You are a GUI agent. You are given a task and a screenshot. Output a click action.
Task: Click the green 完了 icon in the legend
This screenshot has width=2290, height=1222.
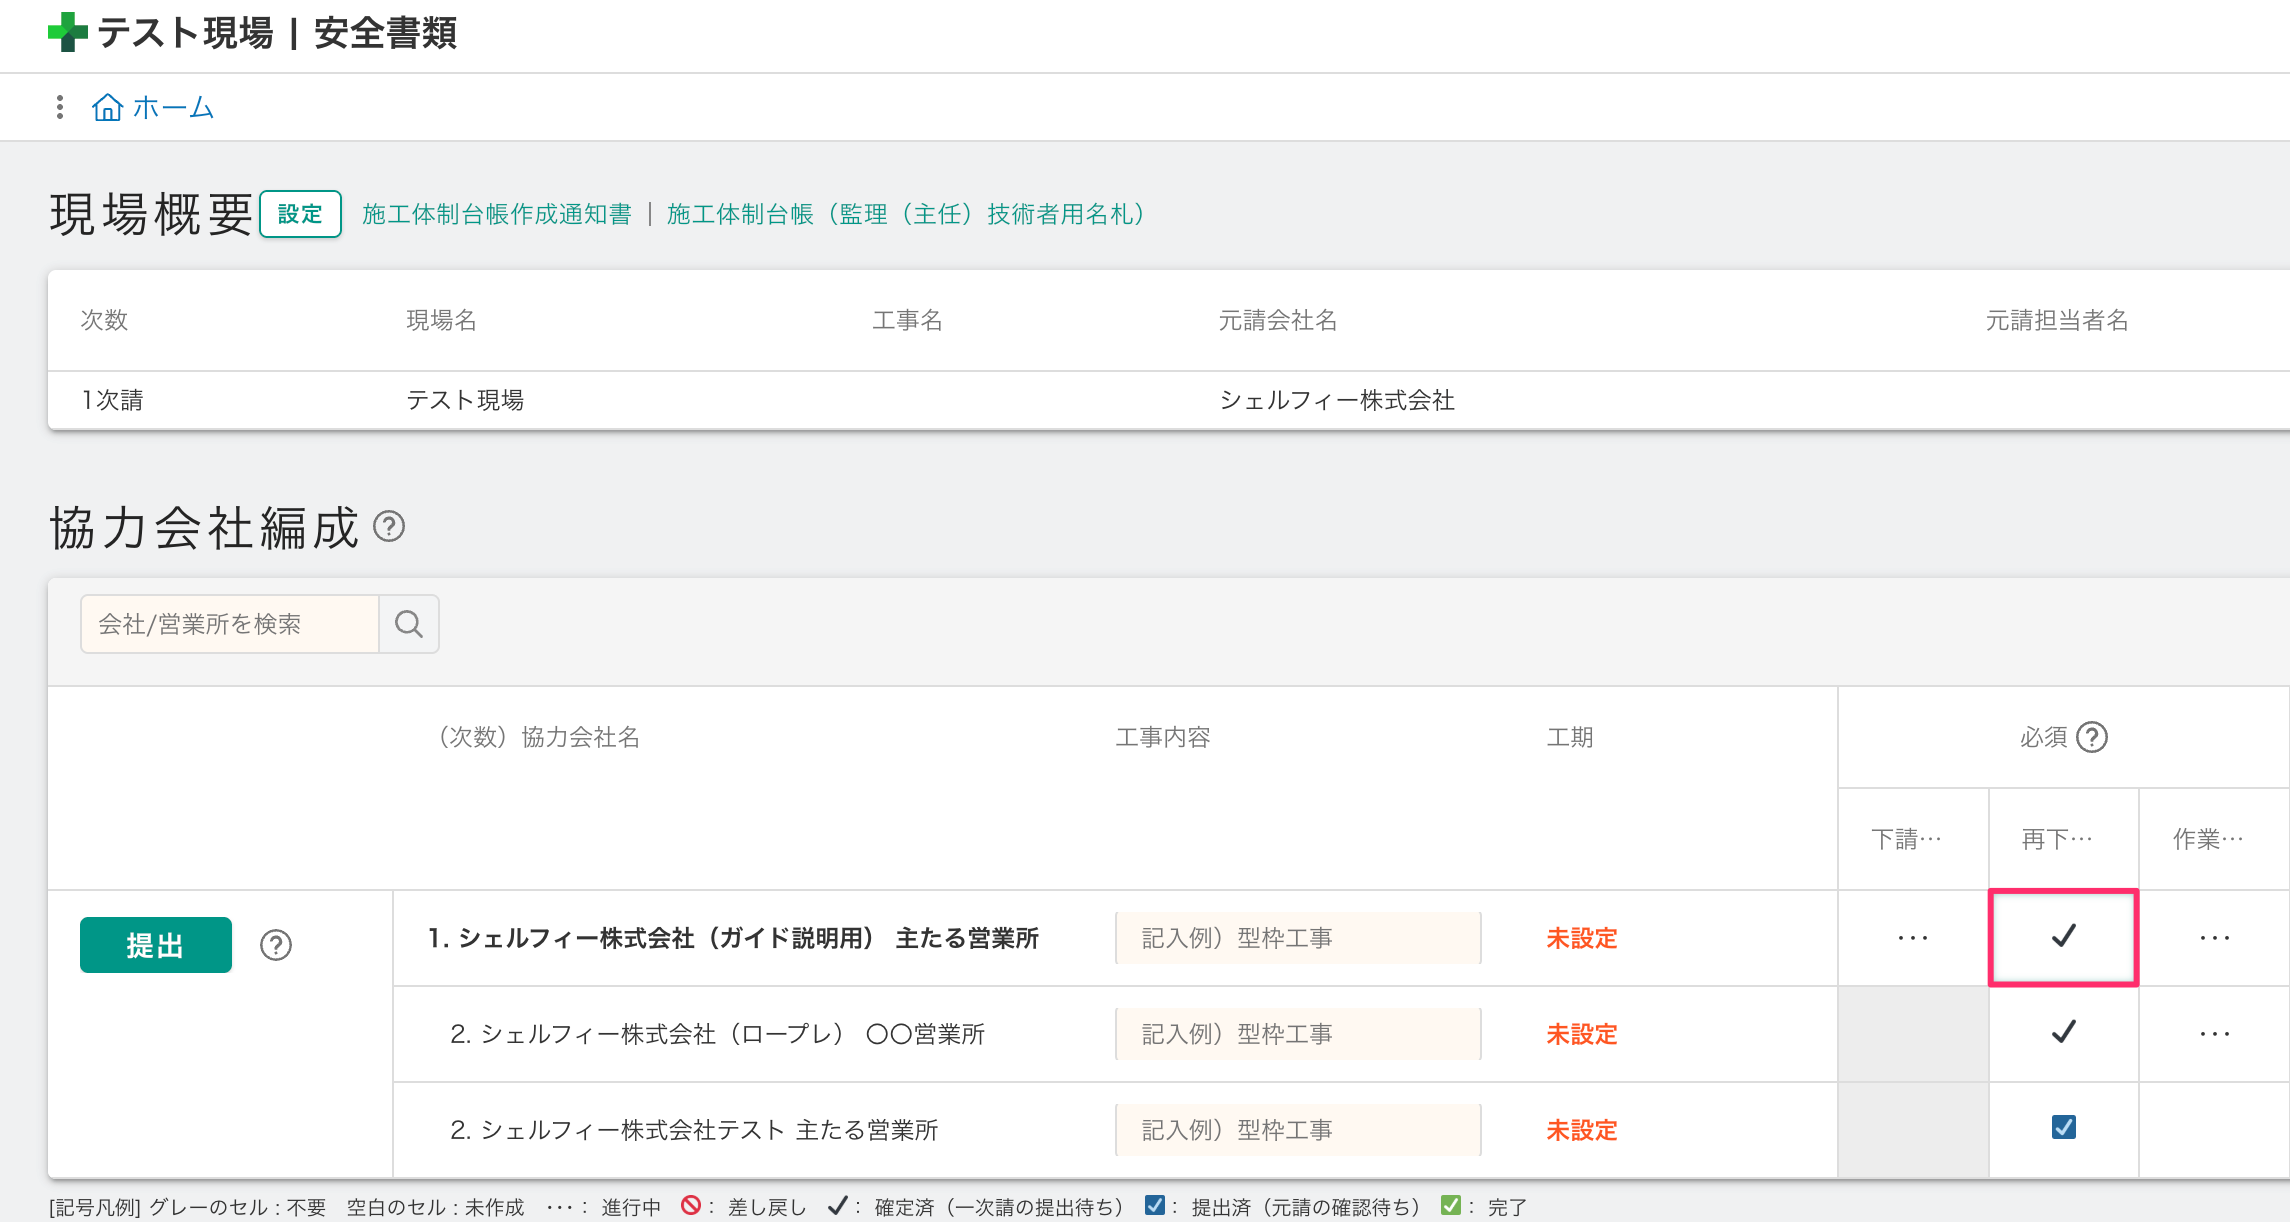click(1449, 1205)
